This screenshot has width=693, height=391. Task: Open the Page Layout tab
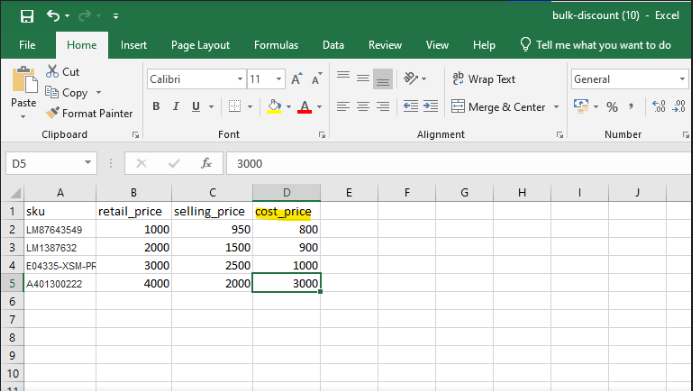pyautogui.click(x=200, y=45)
